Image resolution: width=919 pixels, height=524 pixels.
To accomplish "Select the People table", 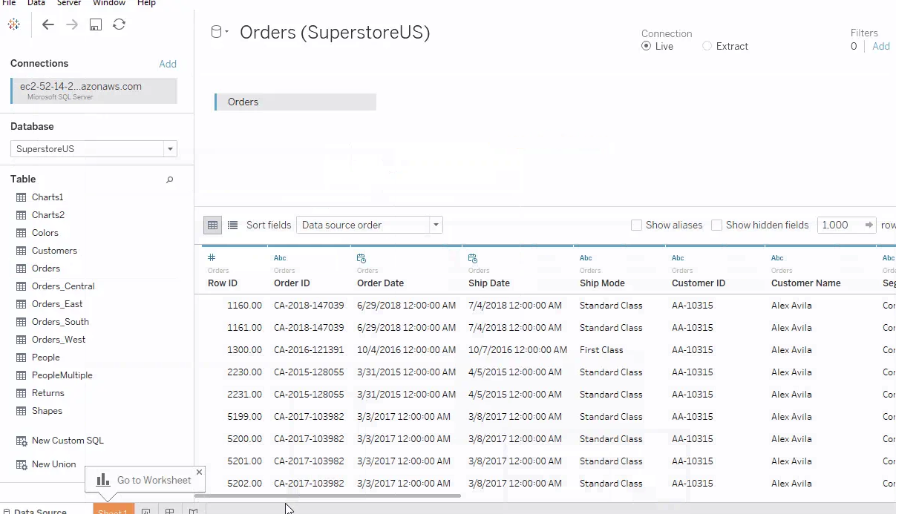I will [45, 358].
